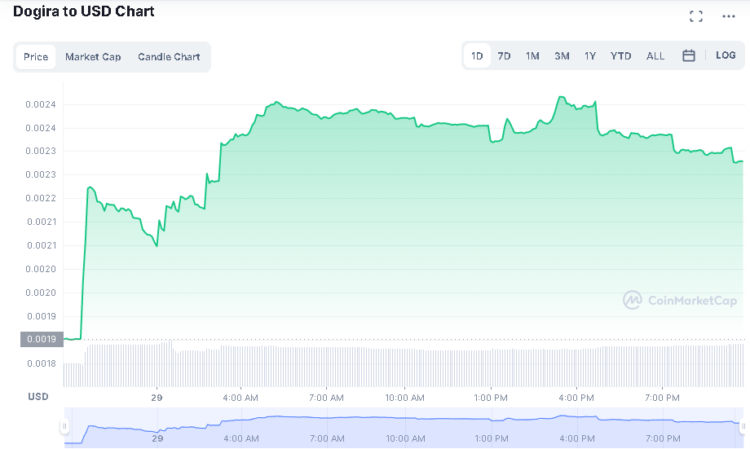Open the three-dot more options menu
Image resolution: width=750 pixels, height=449 pixels.
[x=728, y=16]
